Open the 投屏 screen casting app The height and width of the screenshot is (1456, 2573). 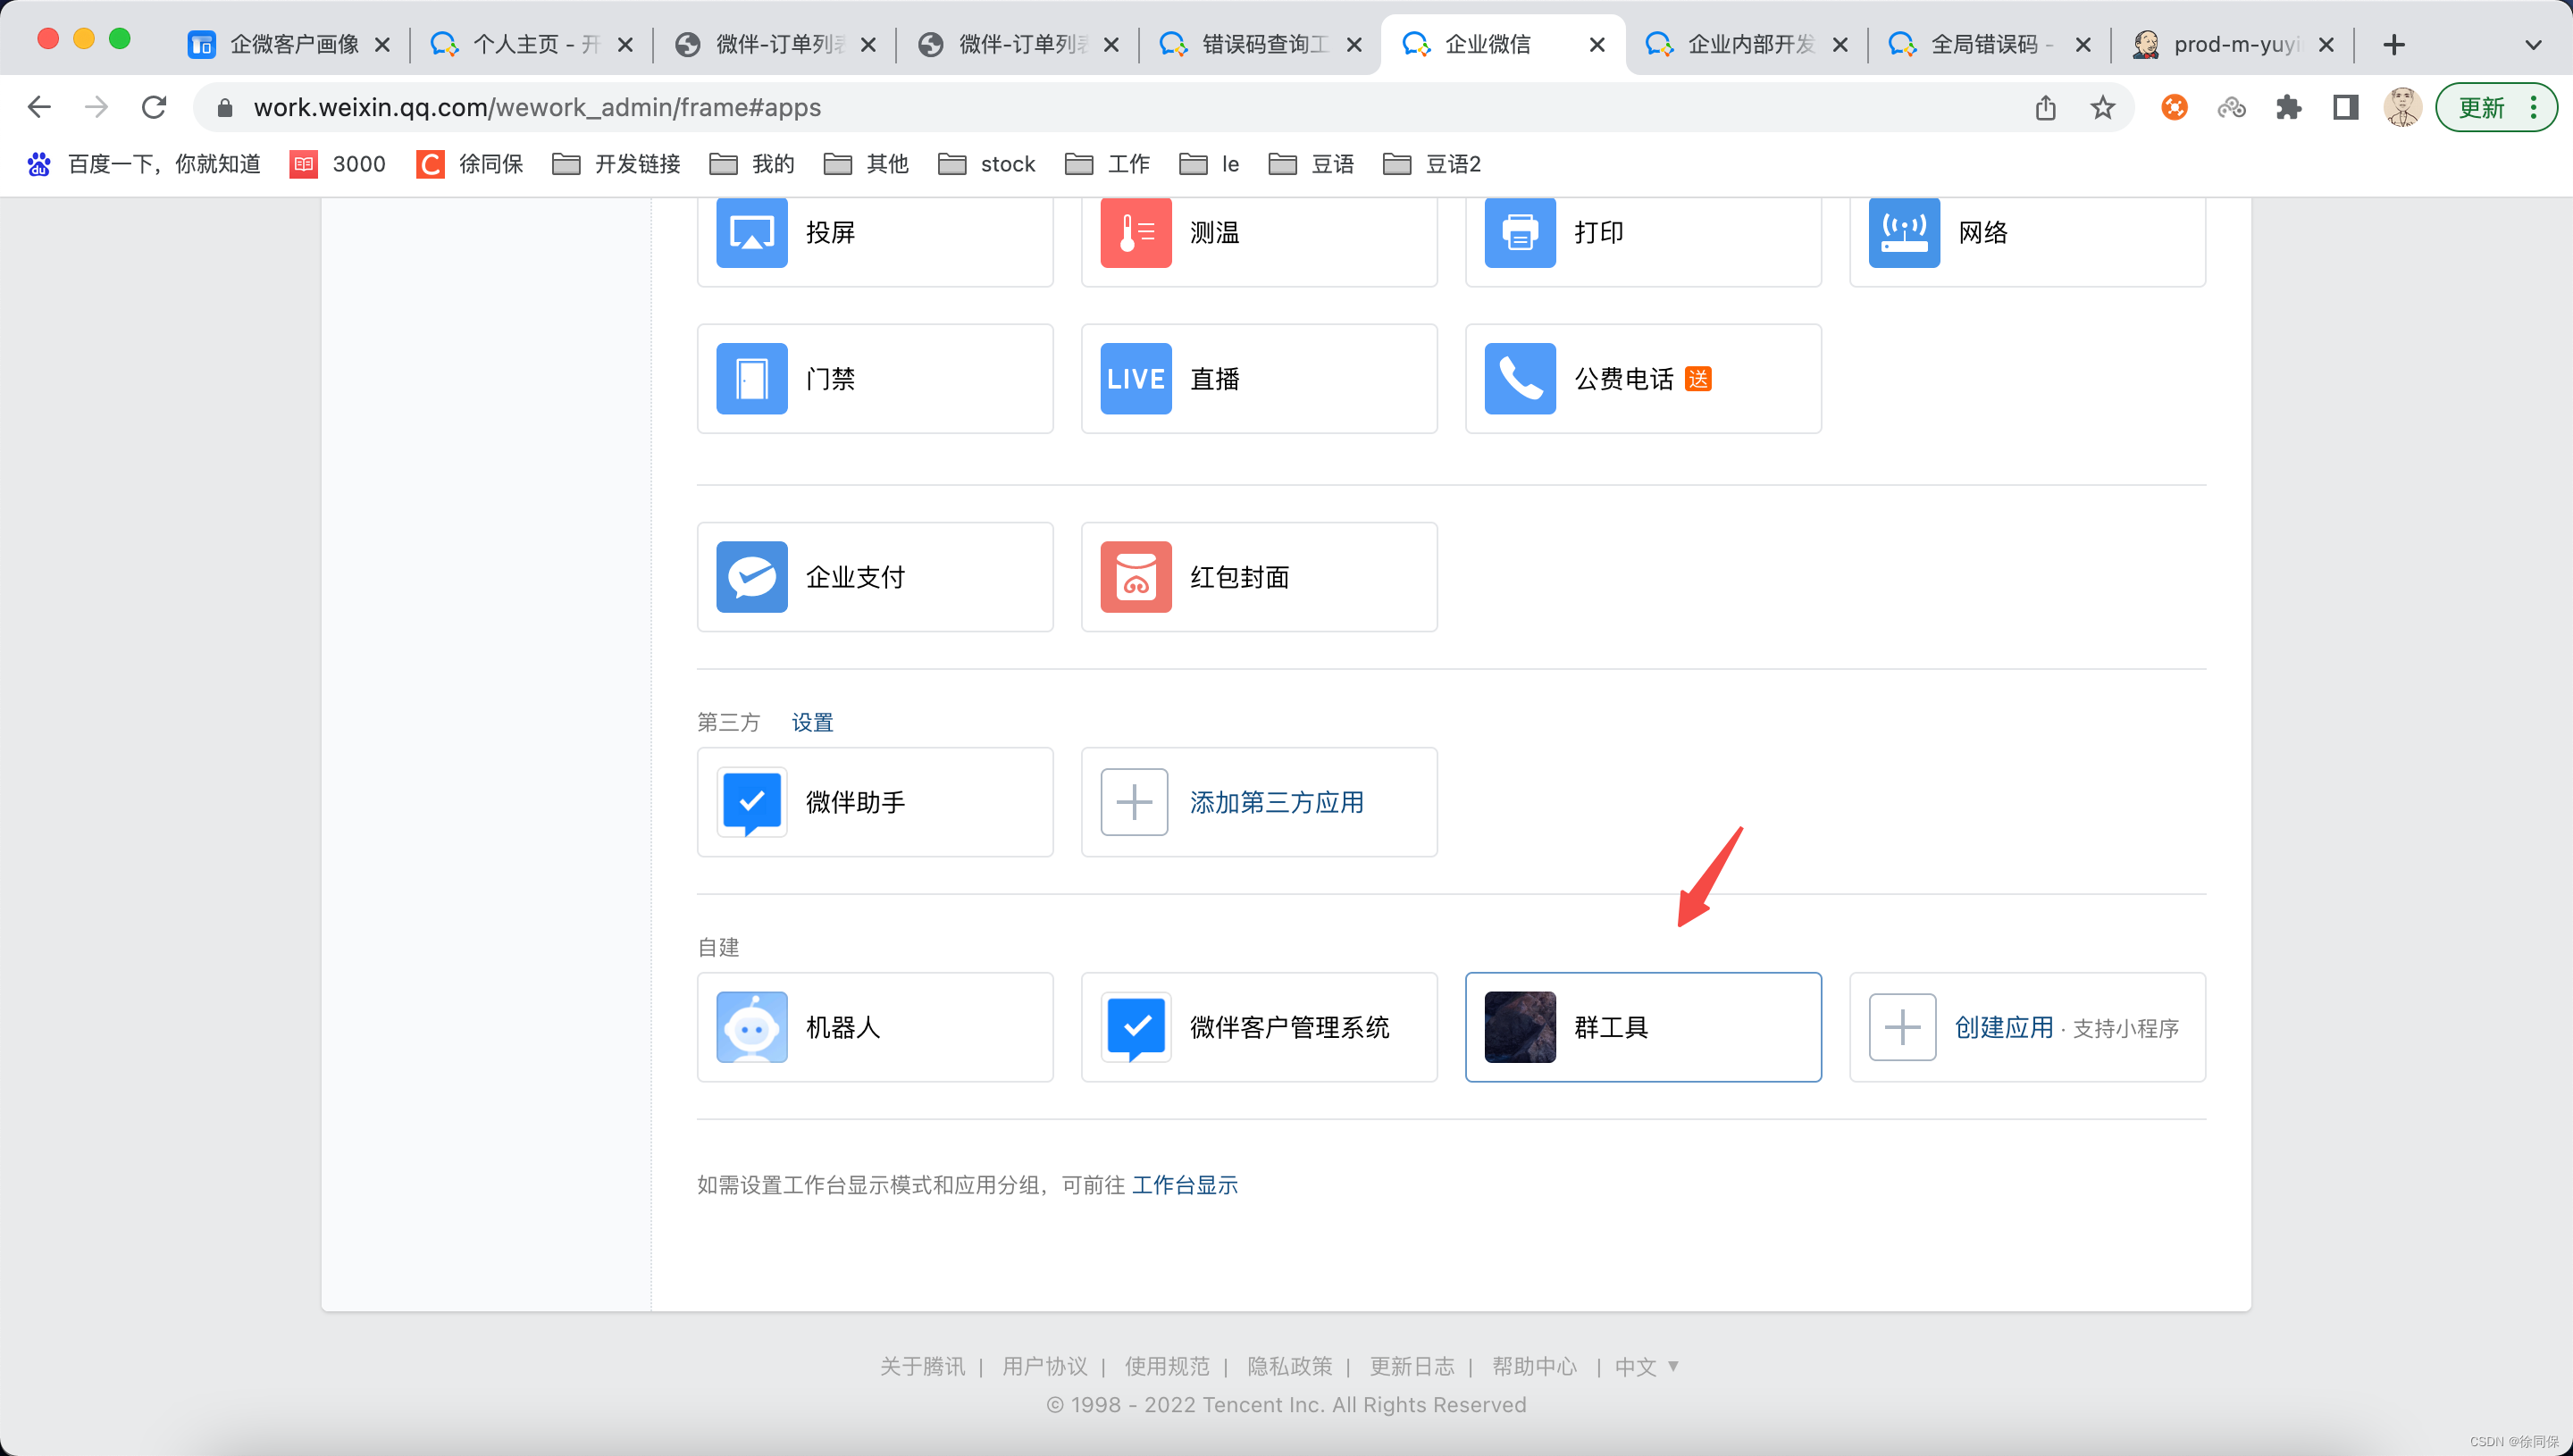751,232
